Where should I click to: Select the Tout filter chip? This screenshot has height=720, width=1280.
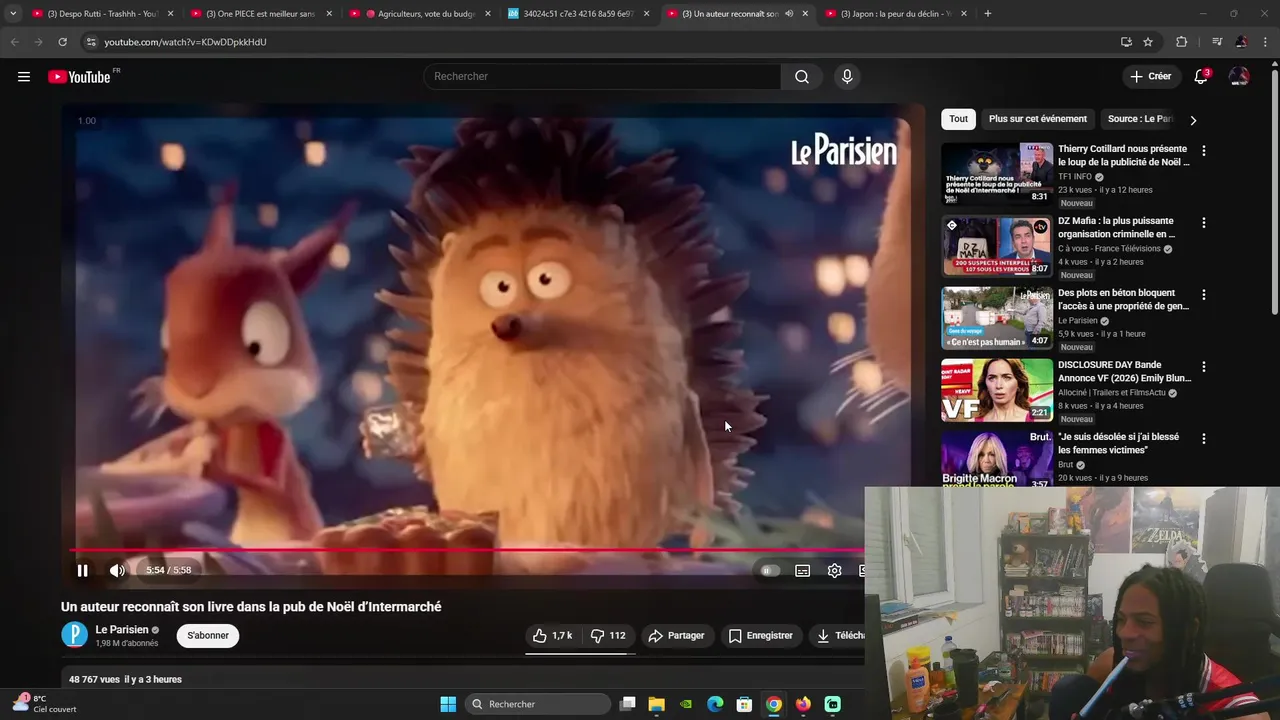tap(958, 119)
